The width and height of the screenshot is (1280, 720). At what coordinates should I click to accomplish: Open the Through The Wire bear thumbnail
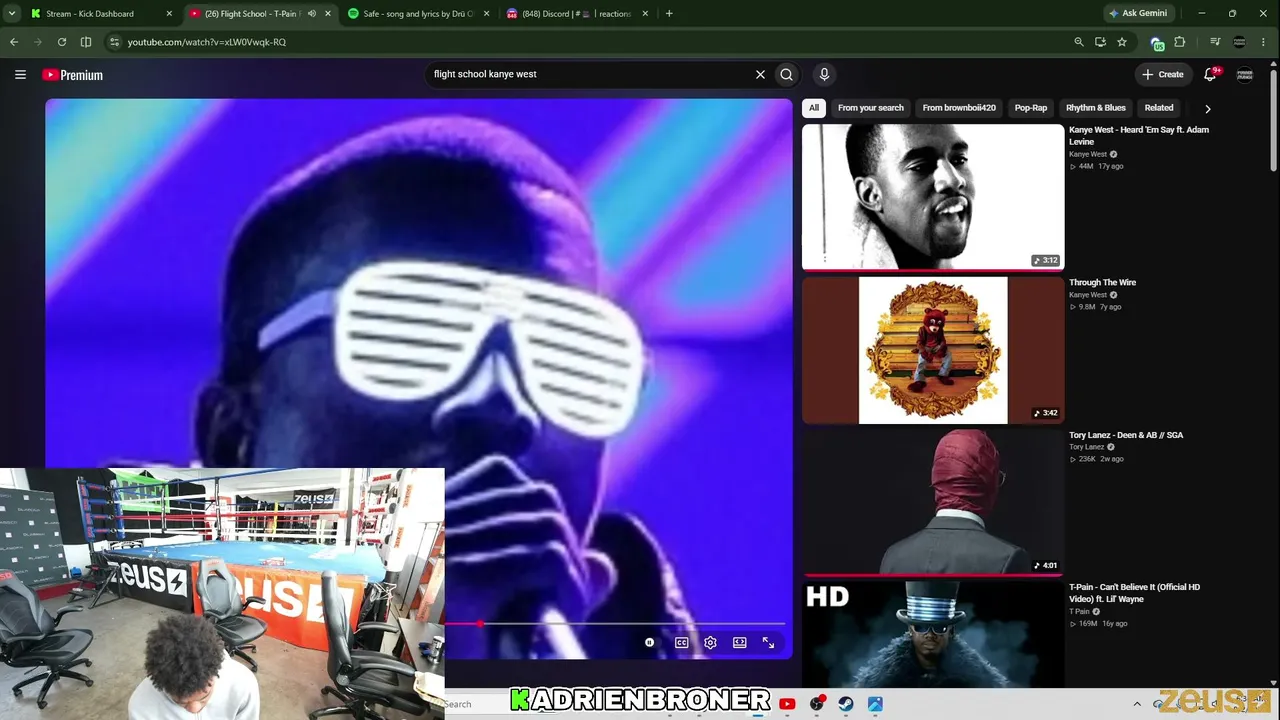point(933,350)
